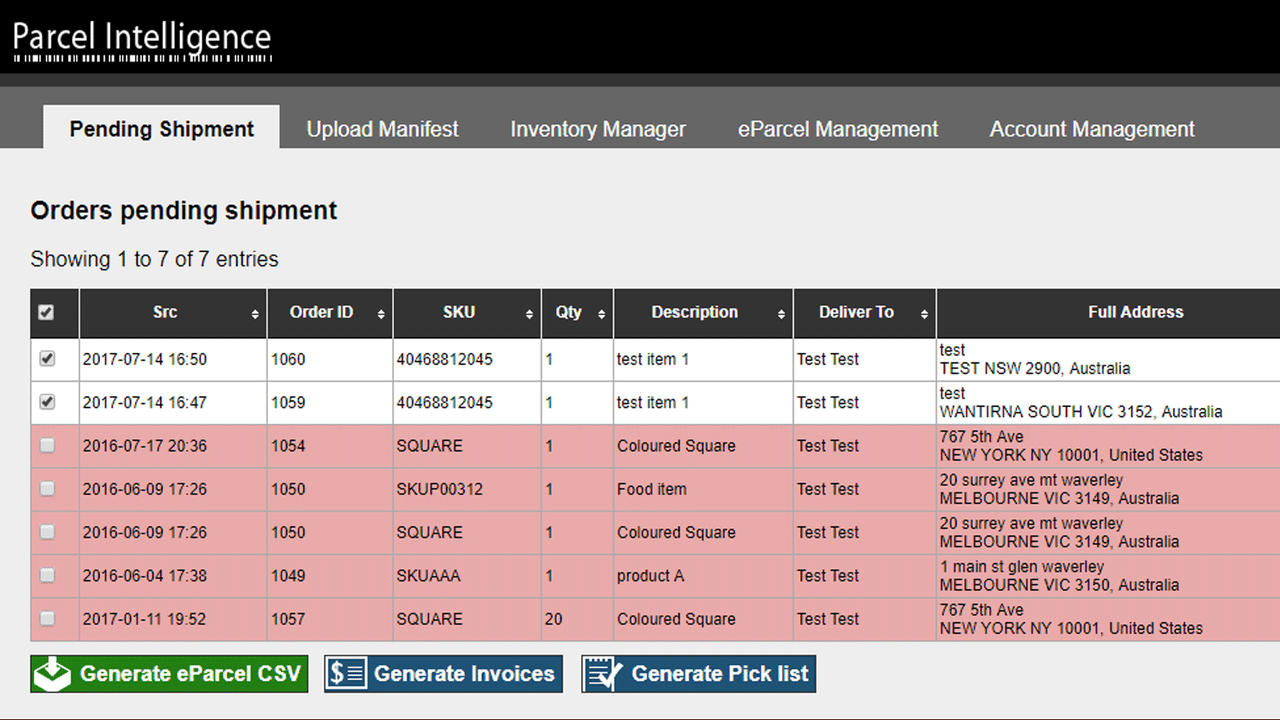Screen dimensions: 1280x720
Task: Open the Upload Manifest tab
Action: point(382,129)
